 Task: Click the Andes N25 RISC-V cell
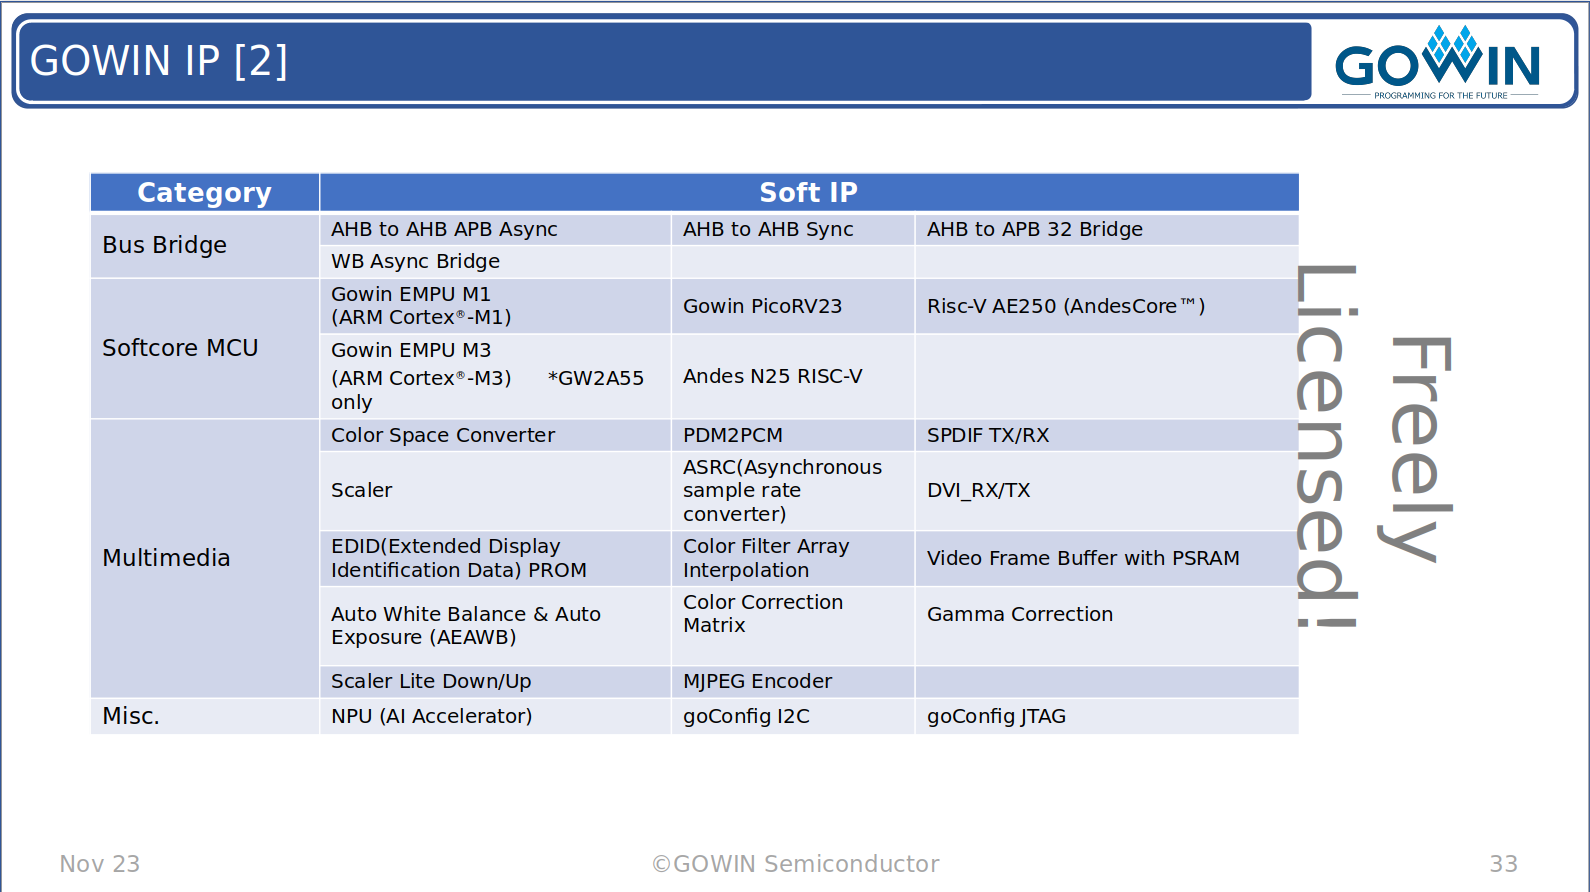(x=793, y=376)
